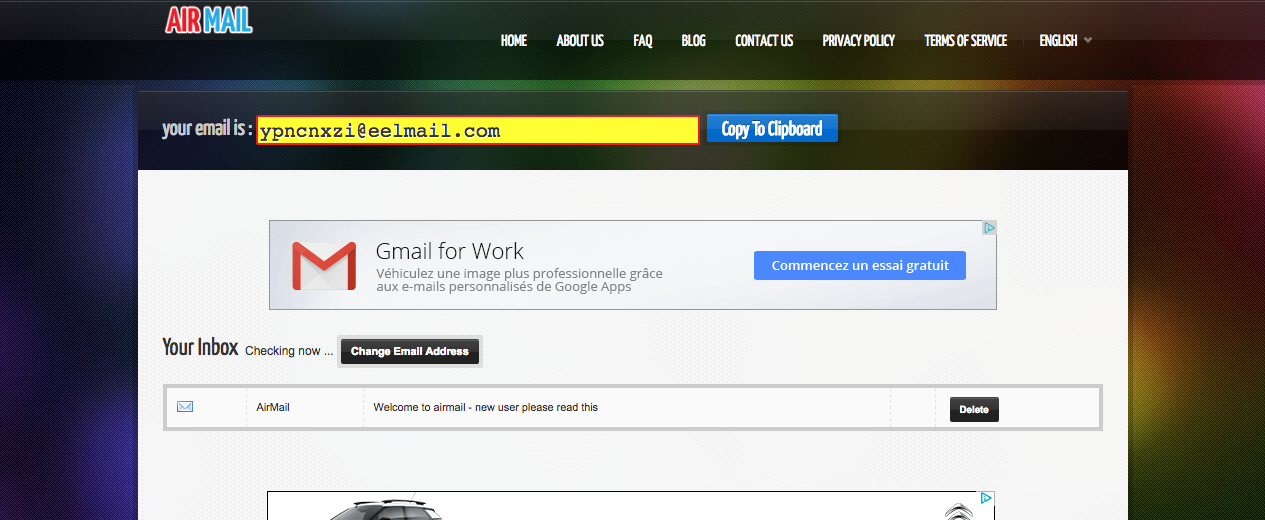
Task: Delete the AirMail welcome message
Action: pyautogui.click(x=973, y=409)
